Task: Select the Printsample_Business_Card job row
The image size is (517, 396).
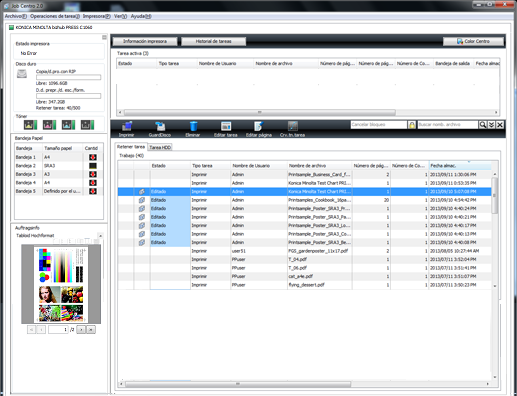Action: [304, 174]
